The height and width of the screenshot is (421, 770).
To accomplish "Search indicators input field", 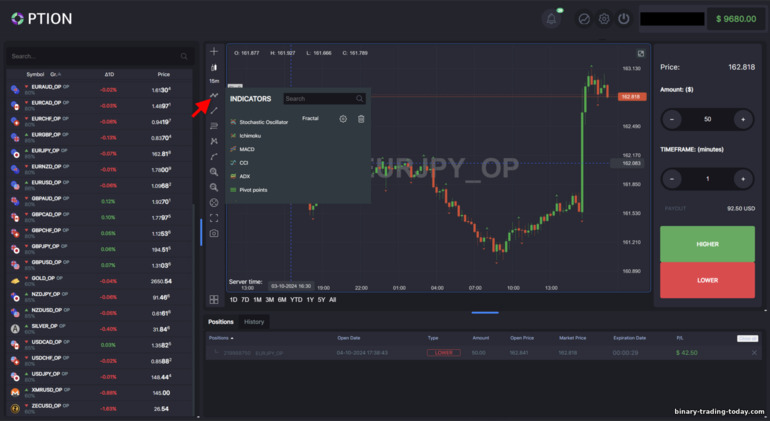I will point(325,99).
